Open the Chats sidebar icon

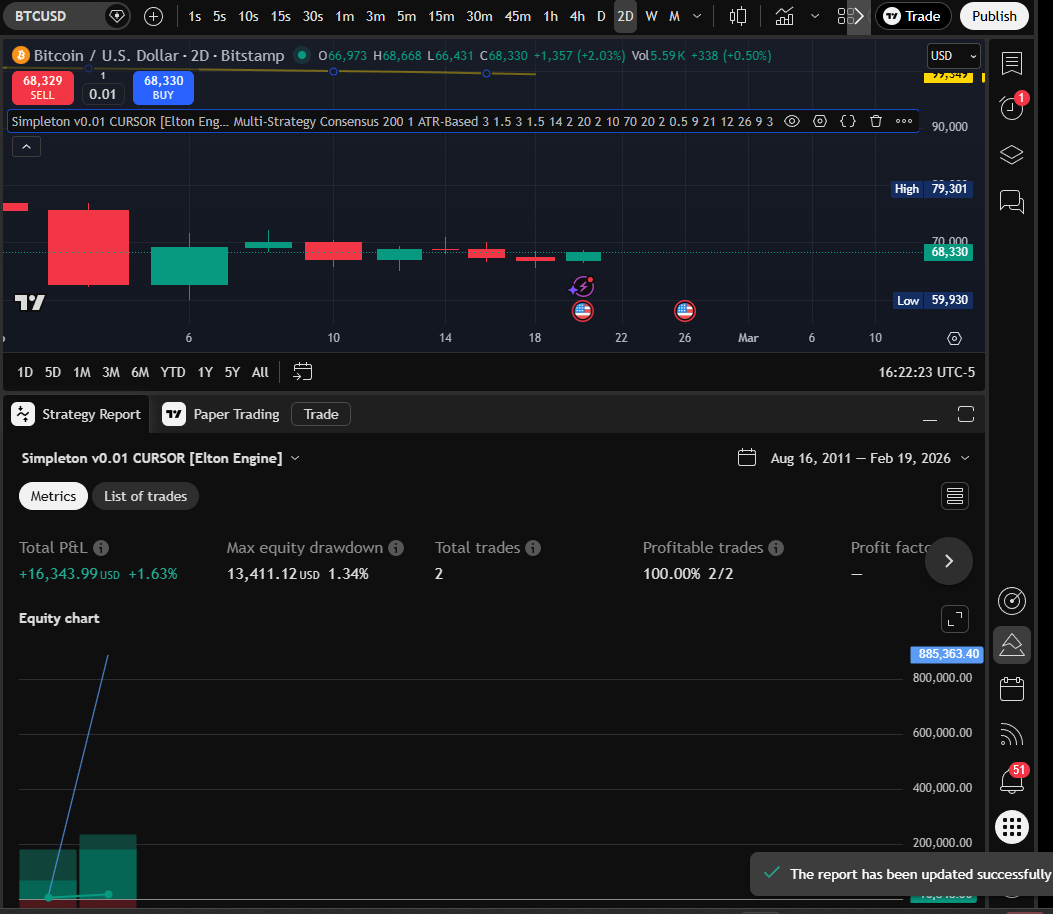[1011, 201]
